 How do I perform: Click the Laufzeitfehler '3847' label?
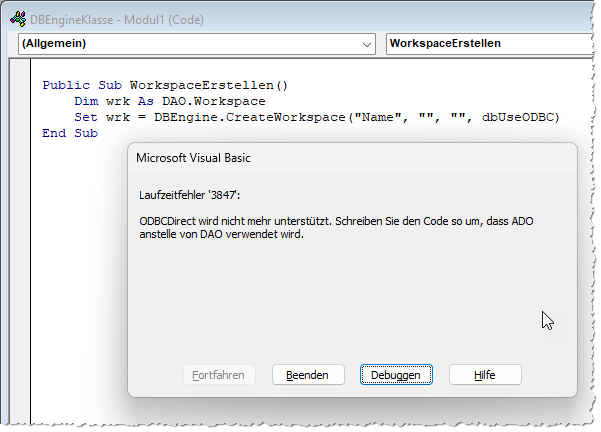(x=190, y=193)
